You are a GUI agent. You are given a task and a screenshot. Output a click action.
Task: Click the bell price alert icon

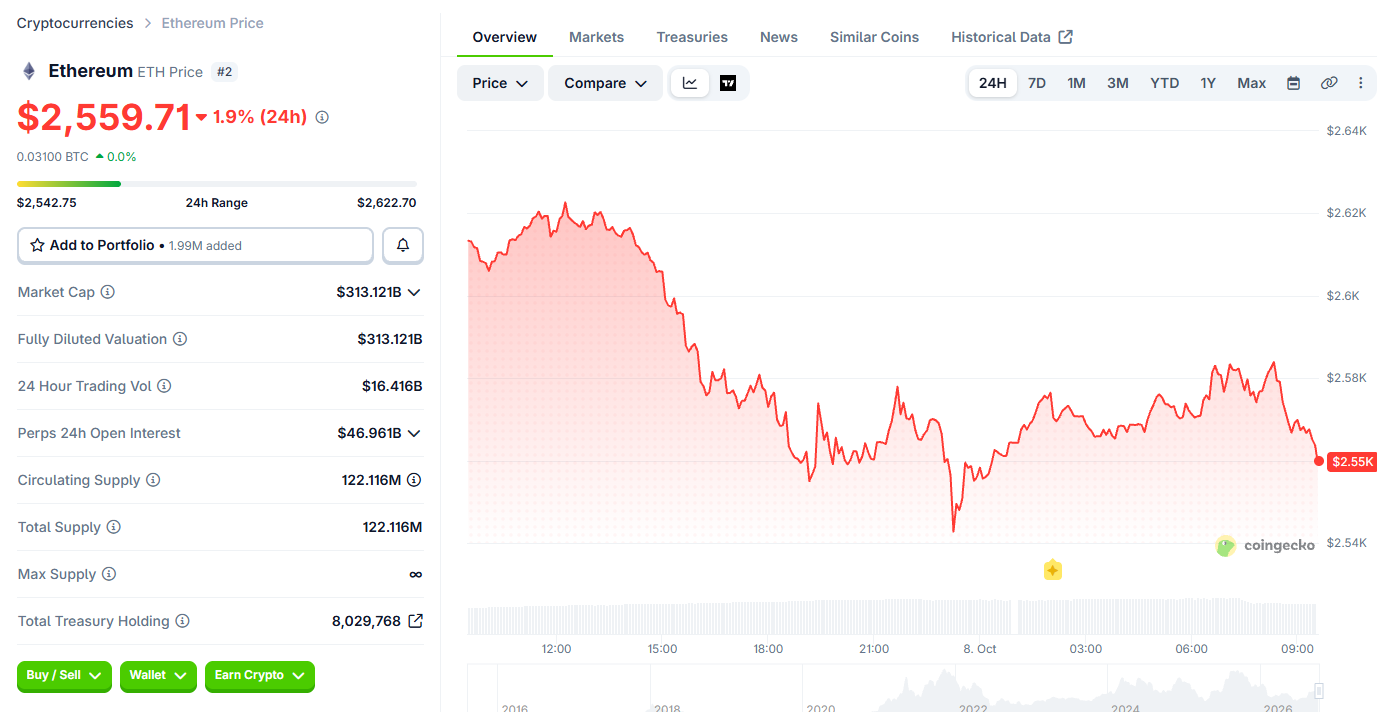tap(403, 245)
